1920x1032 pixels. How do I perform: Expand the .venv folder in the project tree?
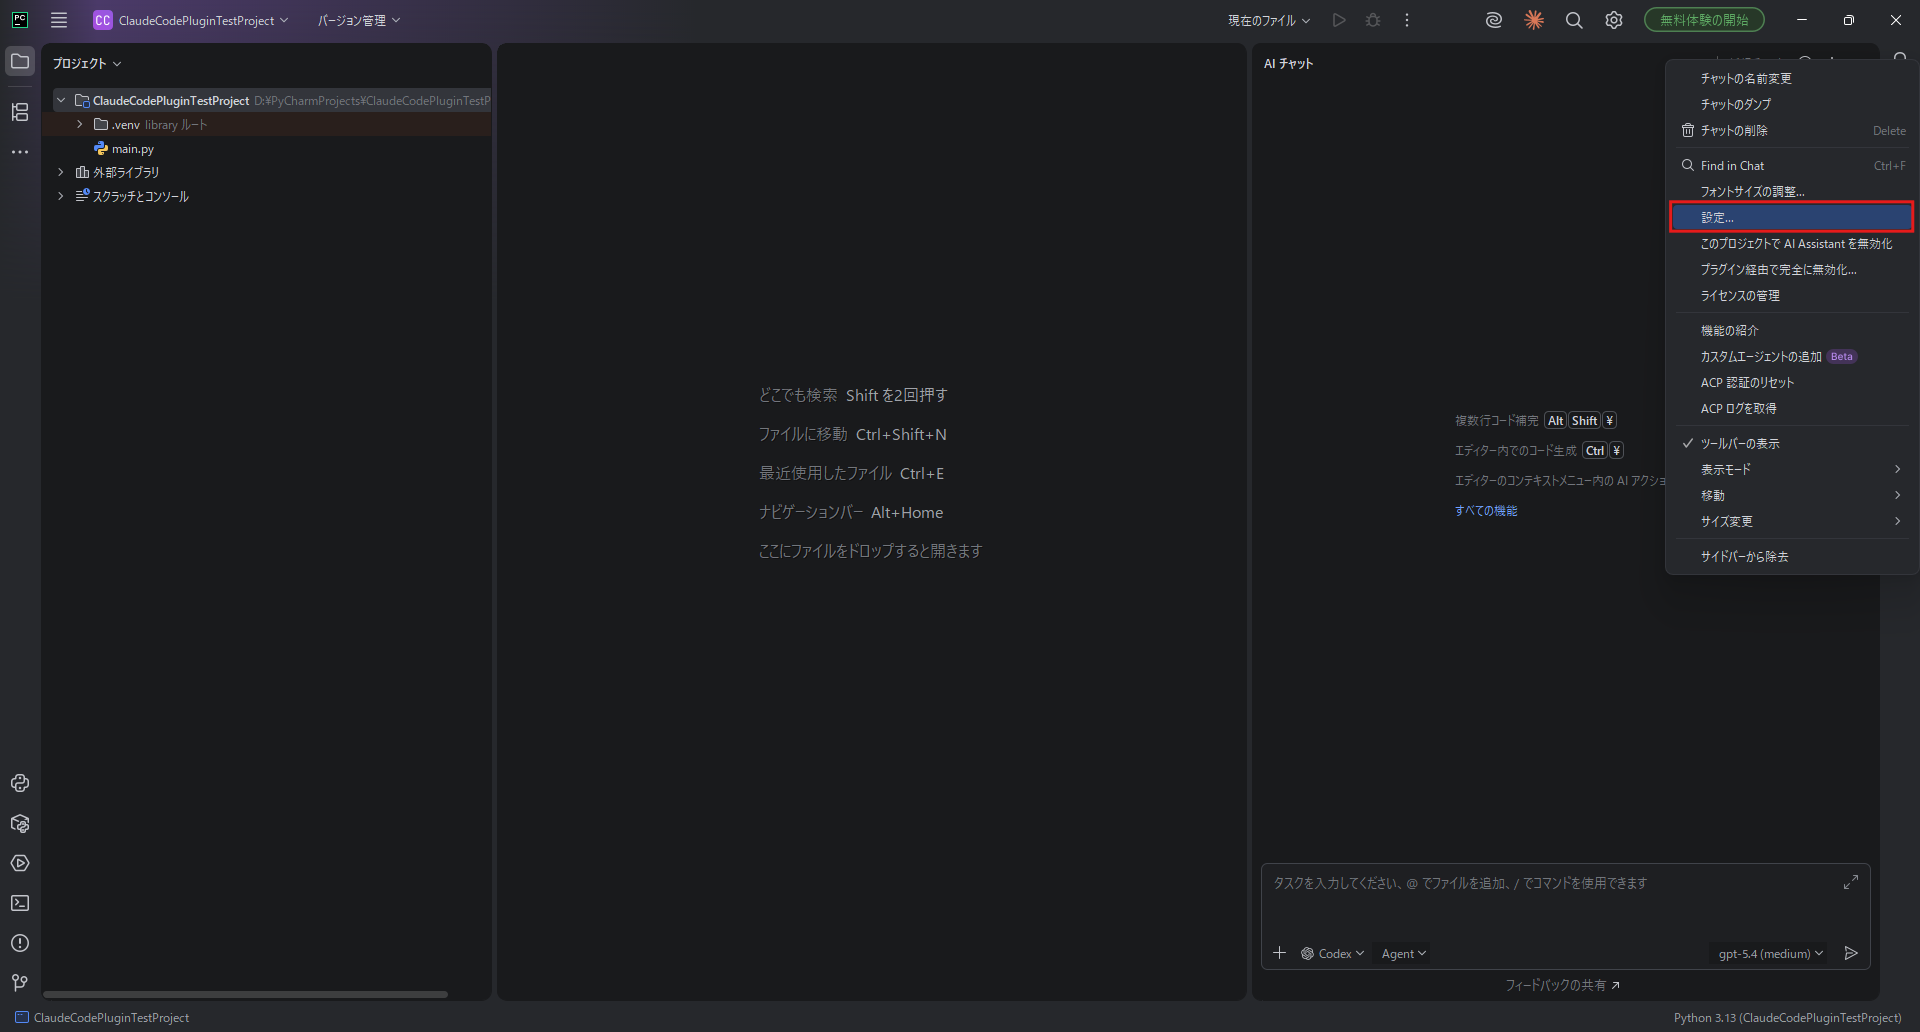[x=80, y=125]
